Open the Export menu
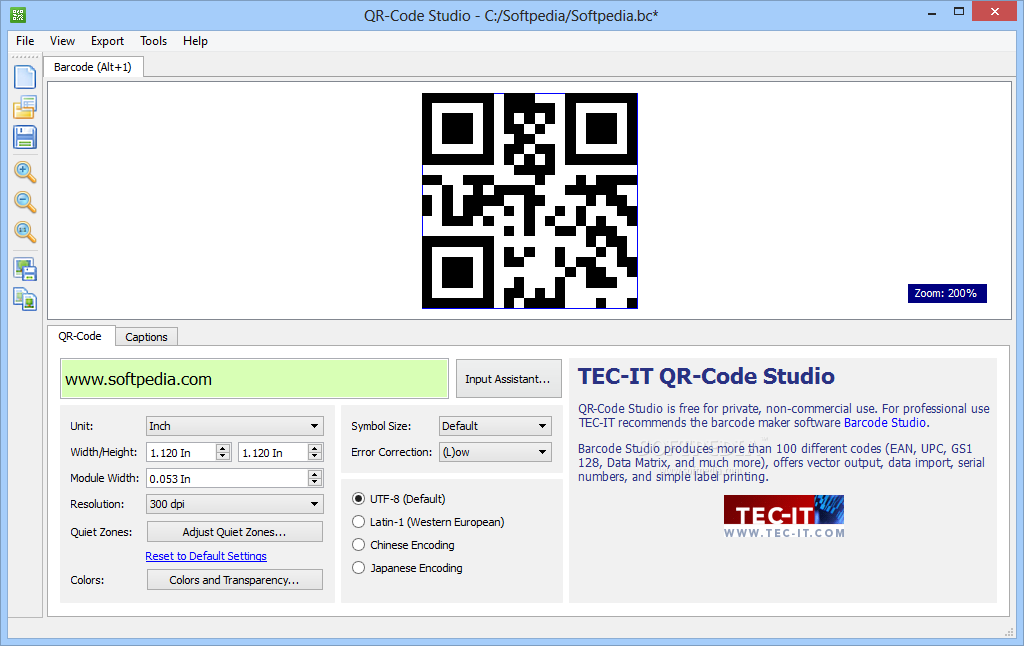This screenshot has height=646, width=1024. pyautogui.click(x=107, y=40)
